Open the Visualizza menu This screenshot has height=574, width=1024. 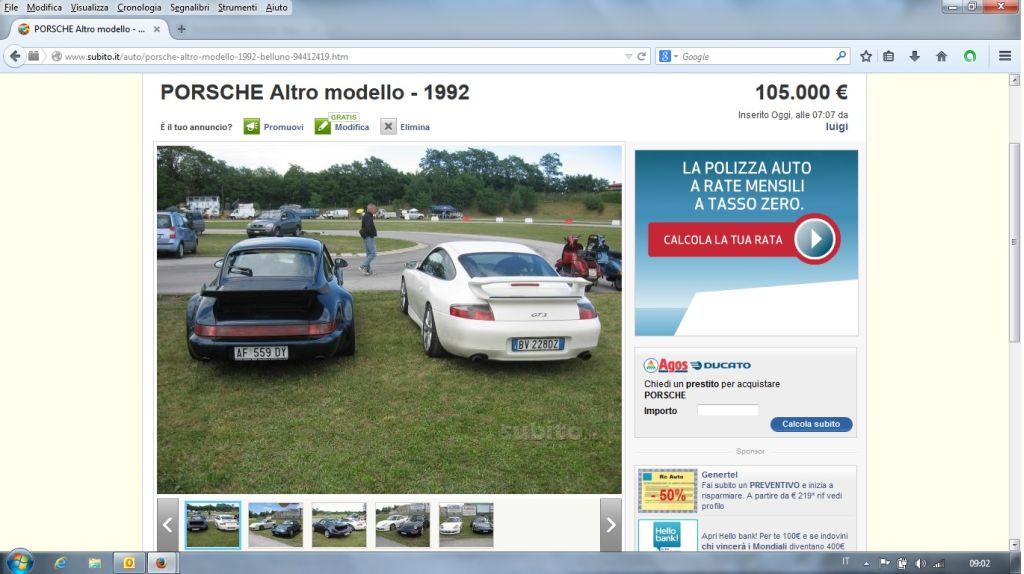pyautogui.click(x=89, y=7)
